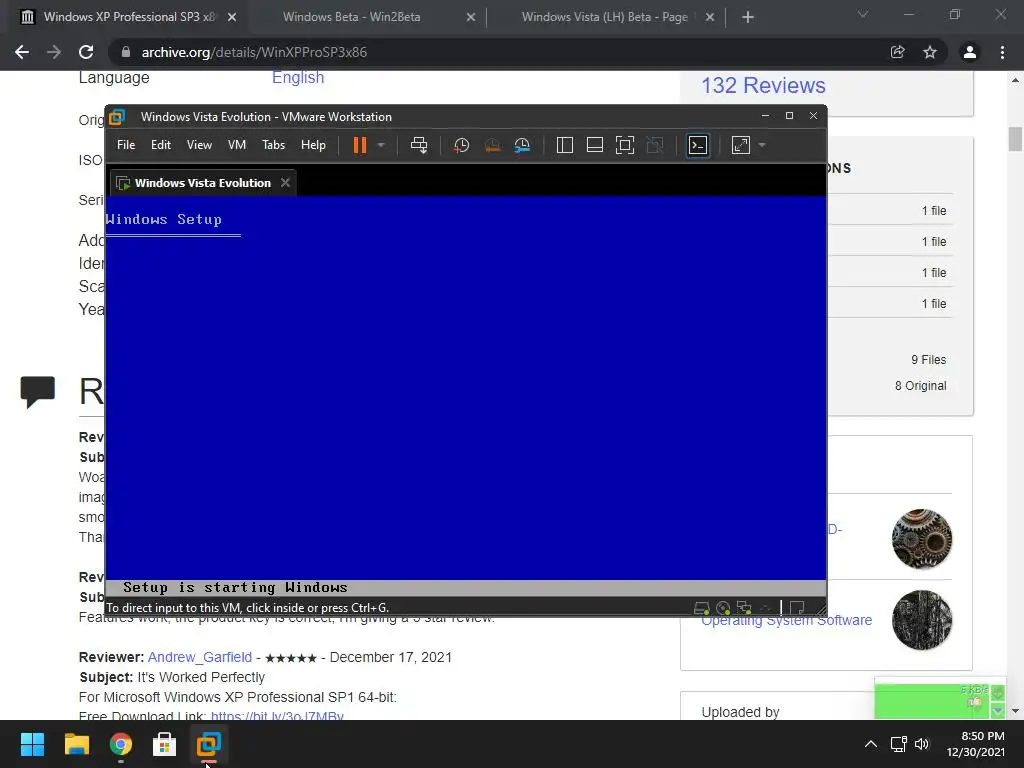Enter VMware full screen mode
Screen dimensions: 1024x768
[x=625, y=145]
